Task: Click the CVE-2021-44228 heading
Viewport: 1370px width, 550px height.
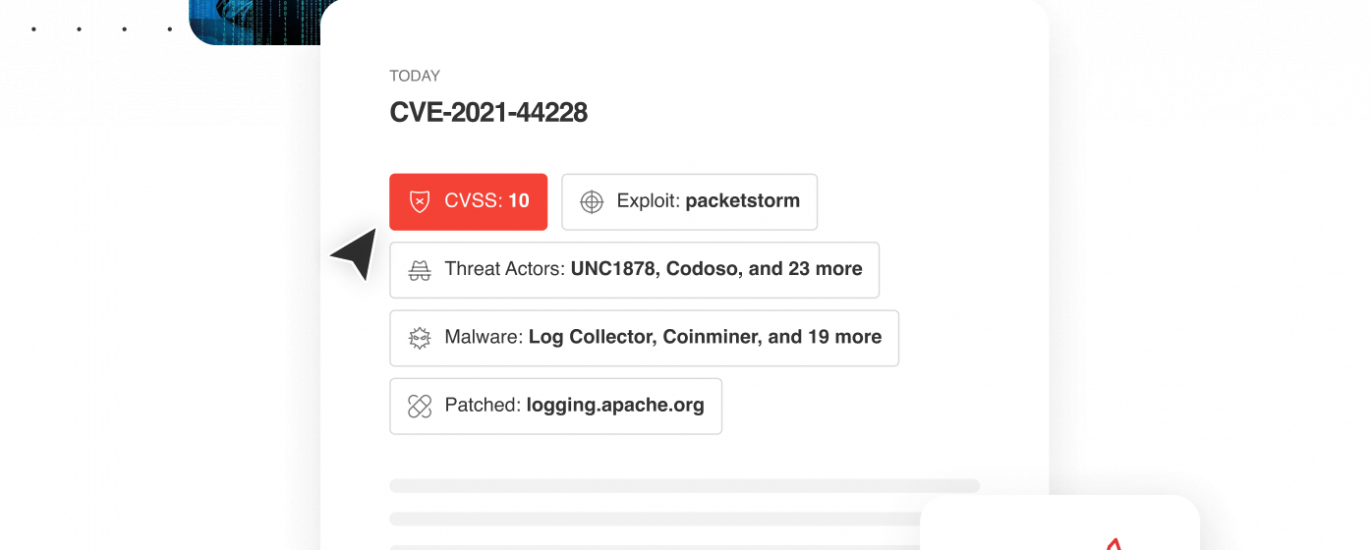Action: tap(488, 113)
